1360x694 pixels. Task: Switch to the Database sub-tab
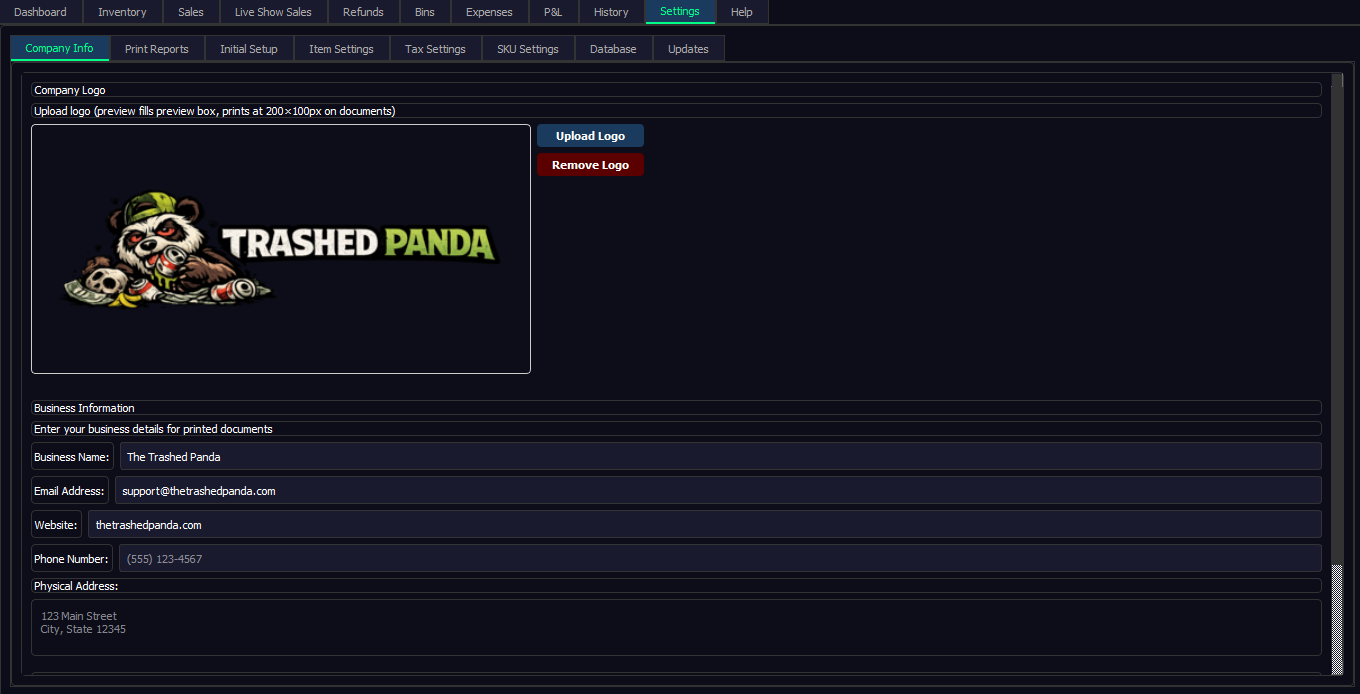click(x=613, y=49)
